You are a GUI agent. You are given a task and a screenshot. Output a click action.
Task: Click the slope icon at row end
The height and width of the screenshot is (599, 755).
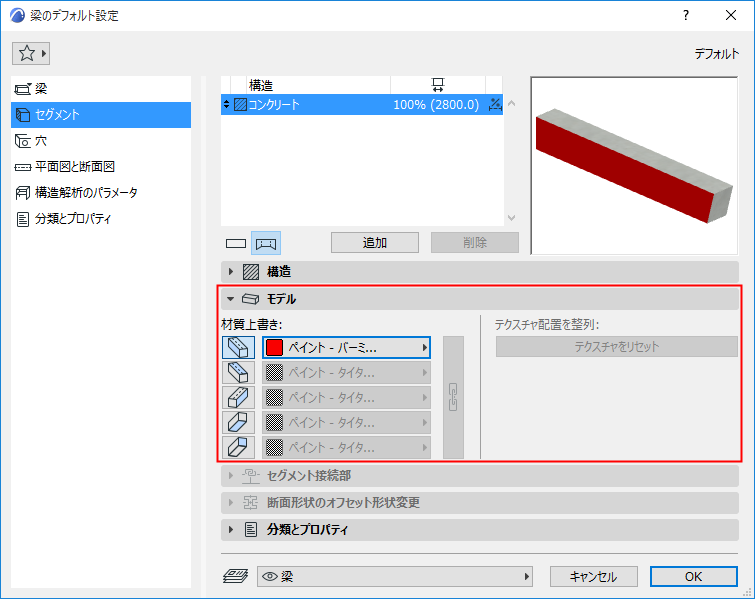(495, 104)
